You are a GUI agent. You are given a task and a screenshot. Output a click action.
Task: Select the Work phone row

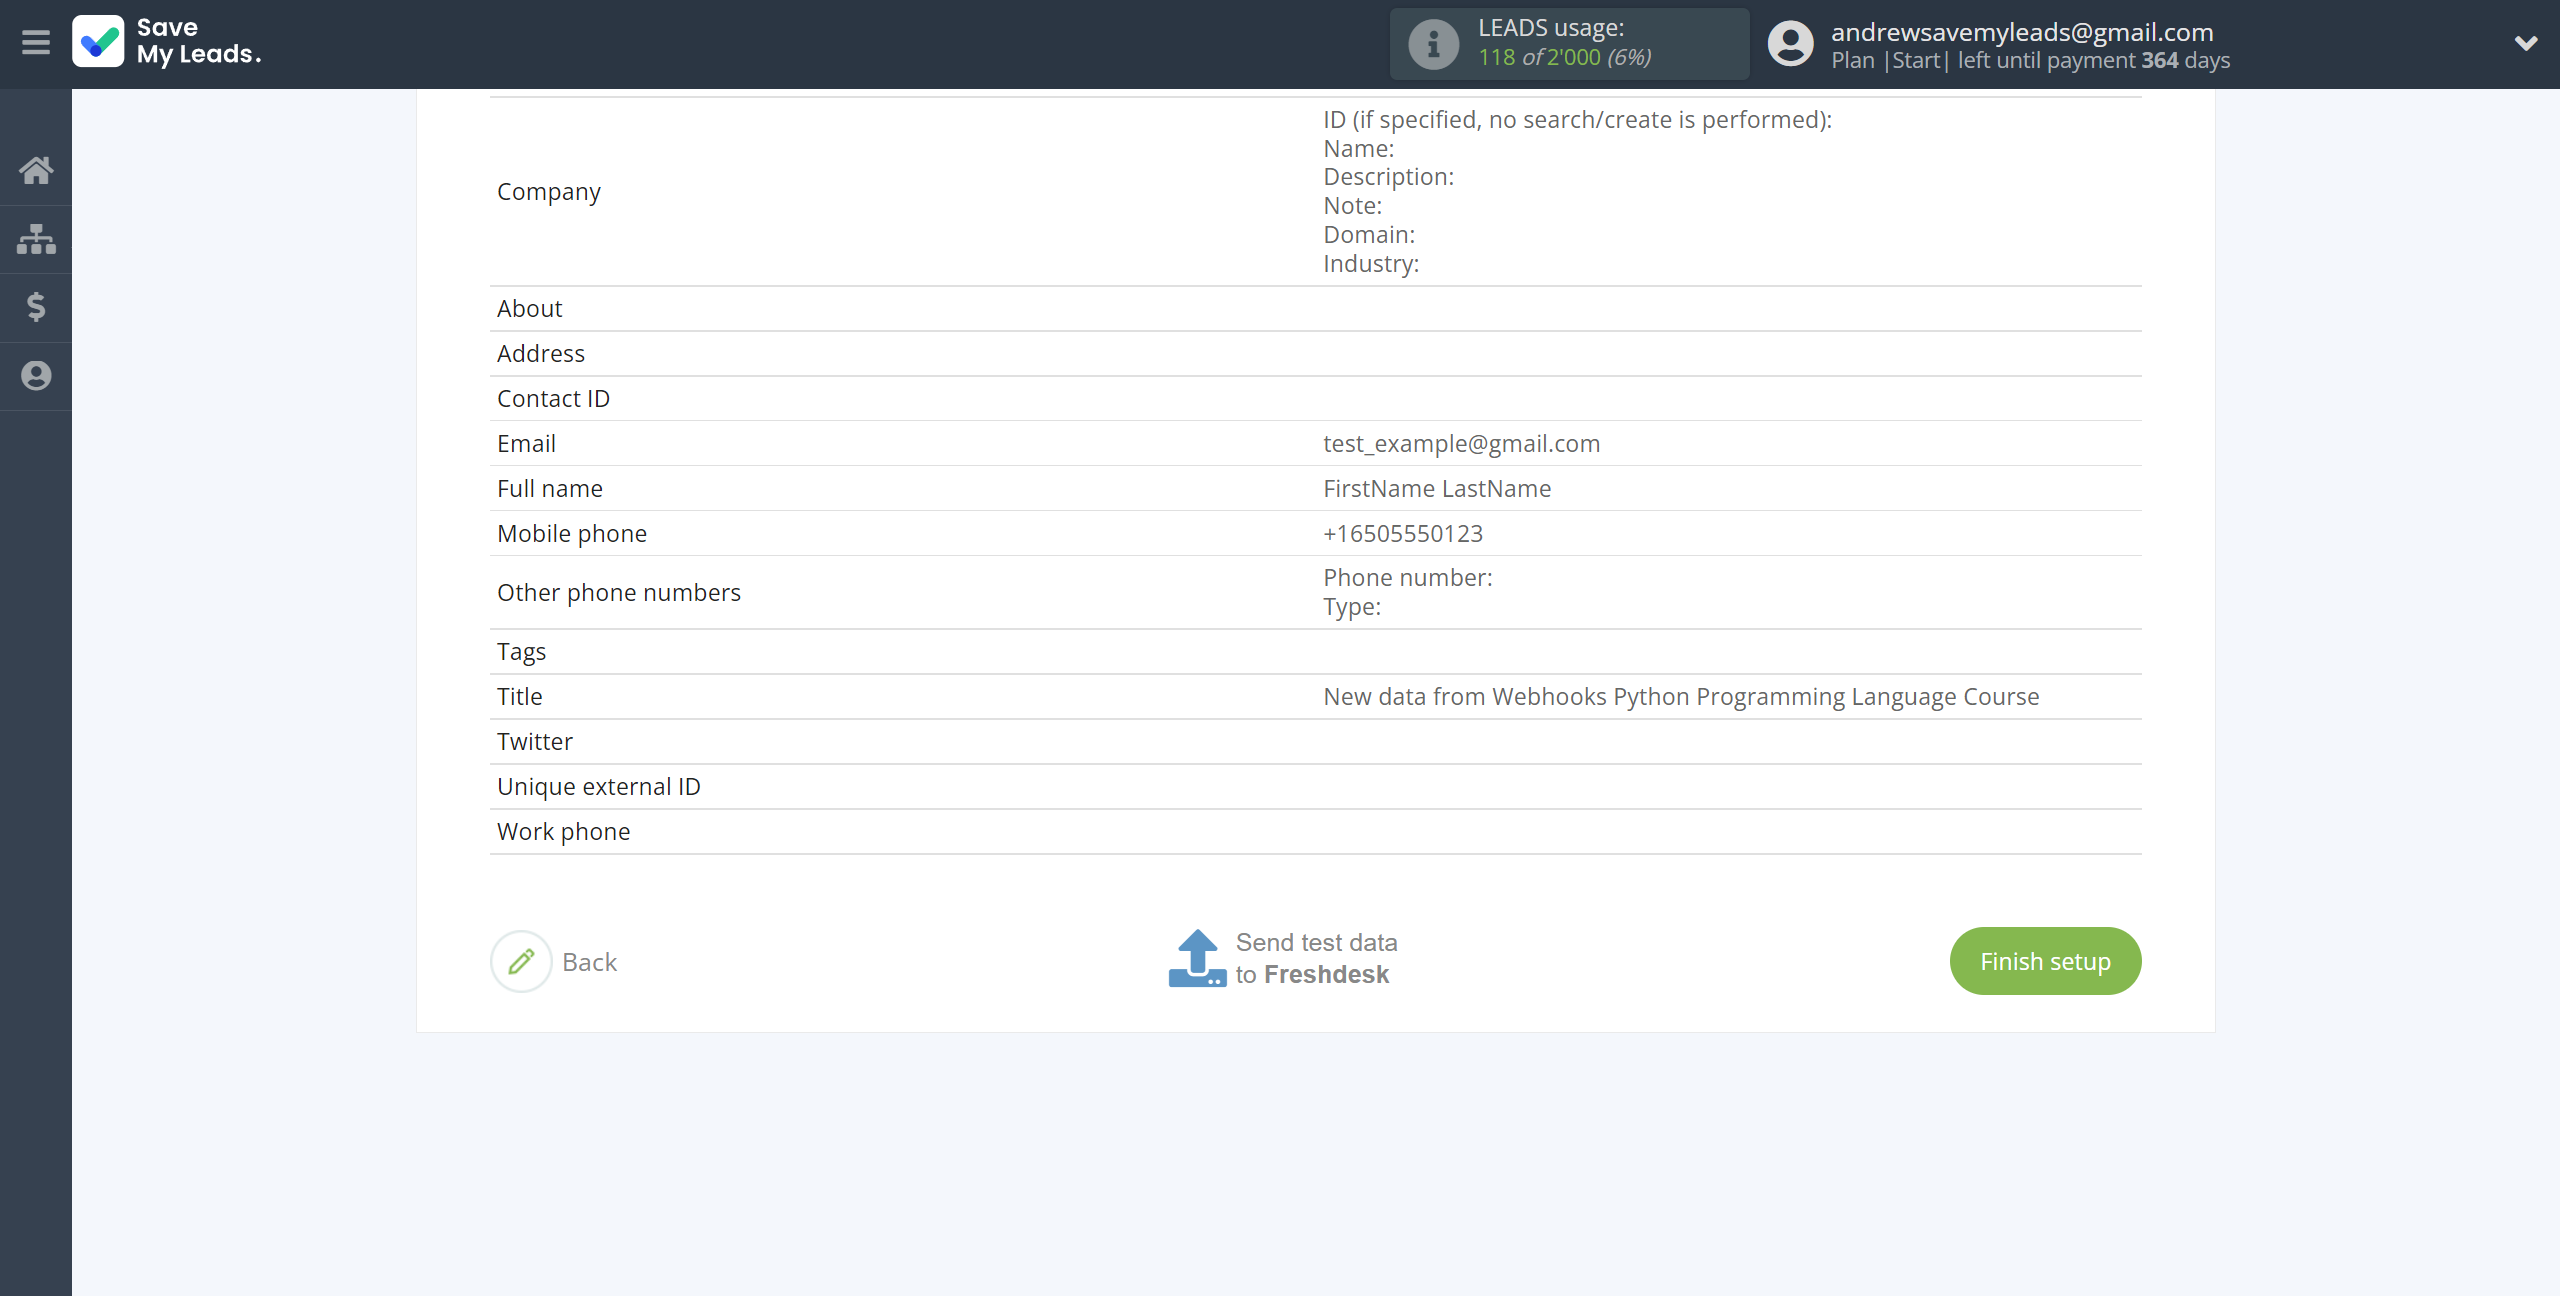coord(1315,832)
